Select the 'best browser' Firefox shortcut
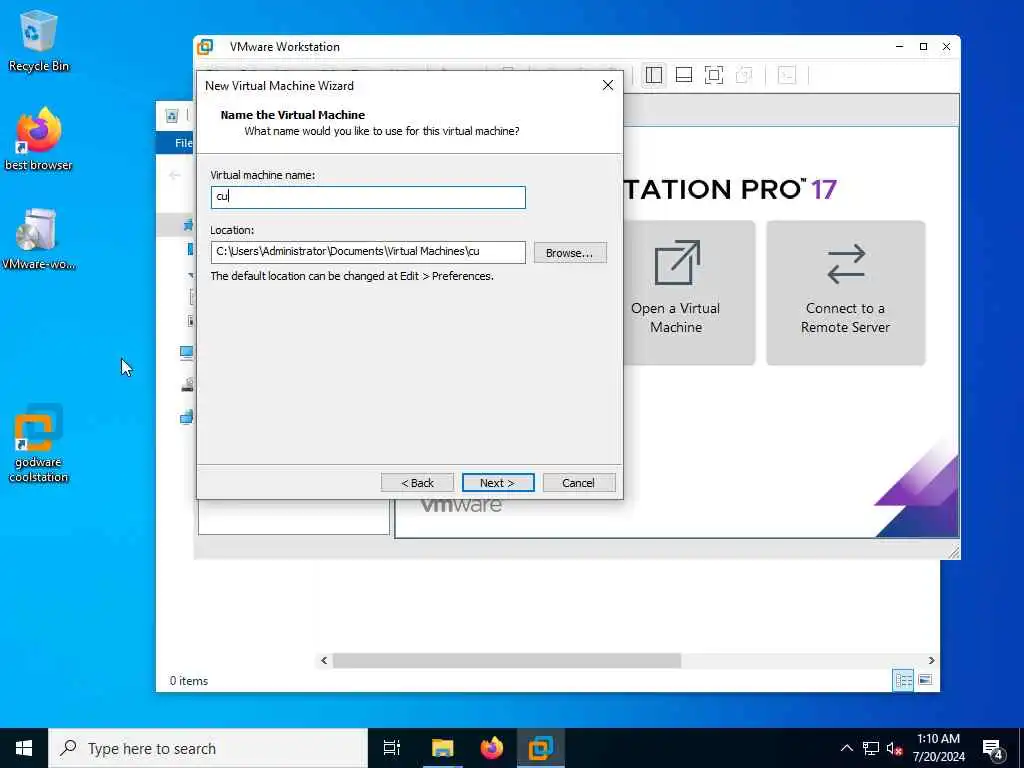Image resolution: width=1024 pixels, height=768 pixels. click(x=38, y=139)
